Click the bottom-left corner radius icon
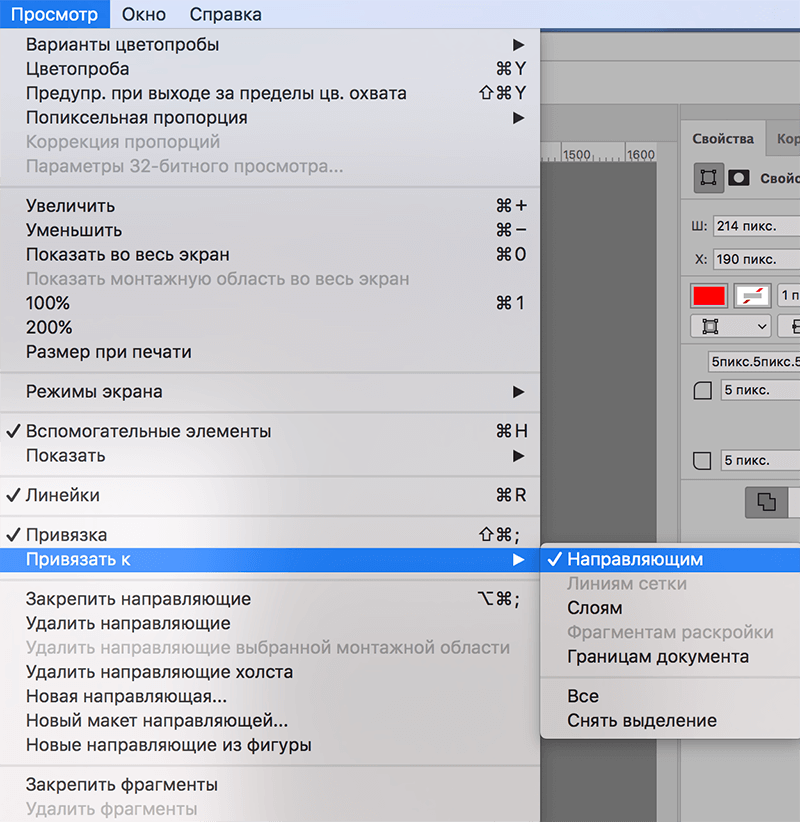 [702, 461]
